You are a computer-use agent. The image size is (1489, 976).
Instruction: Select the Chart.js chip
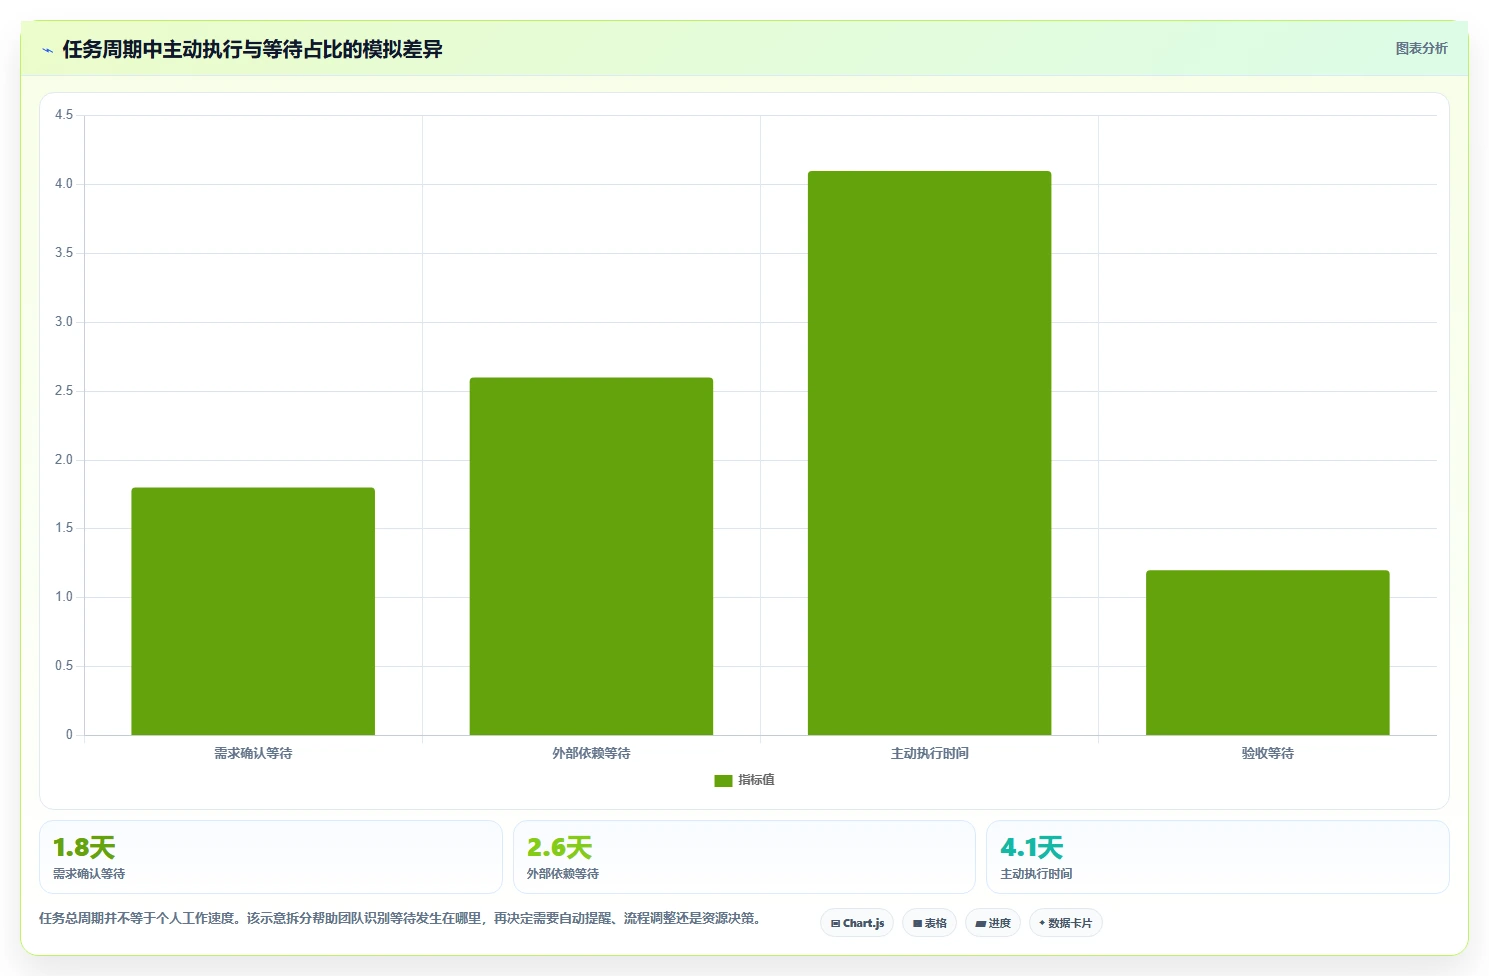[857, 923]
